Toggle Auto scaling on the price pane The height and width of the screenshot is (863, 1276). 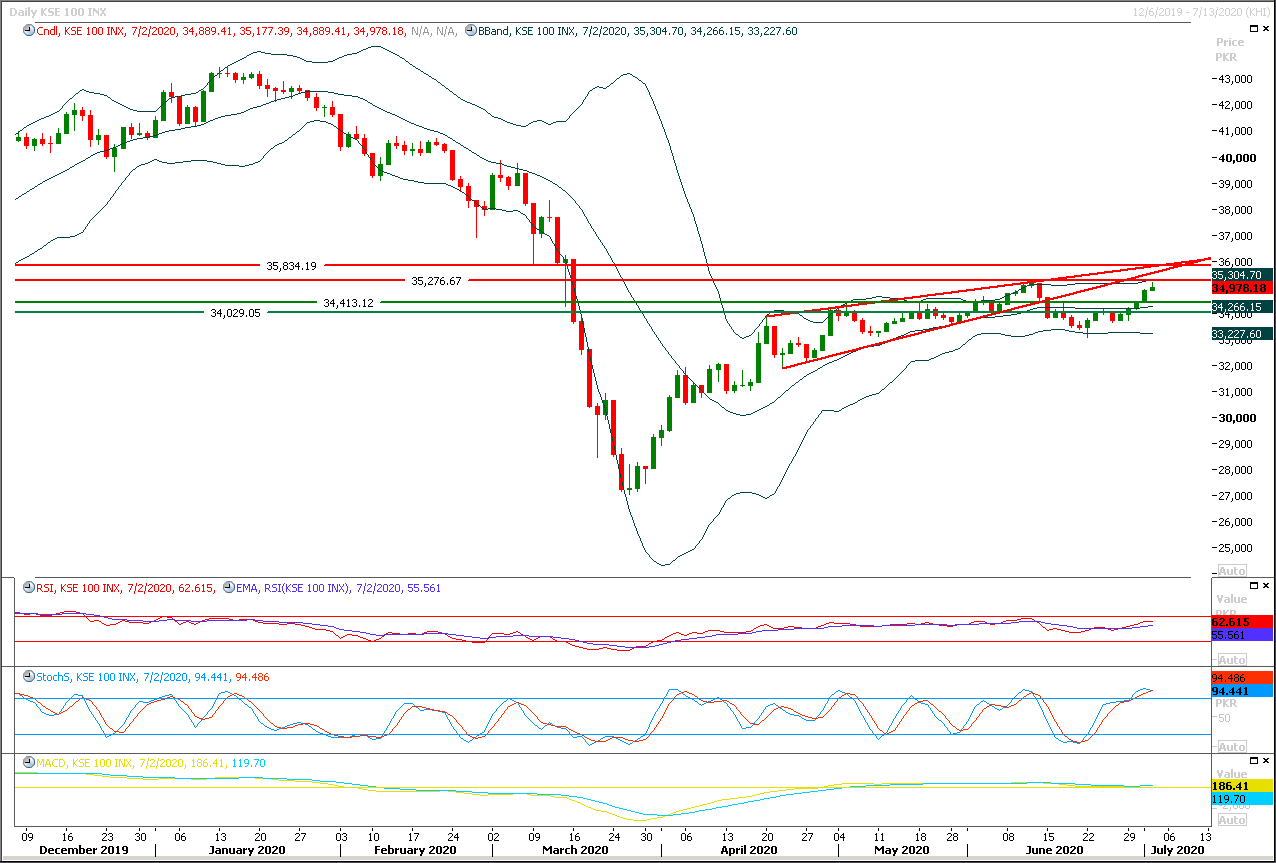(x=1231, y=571)
